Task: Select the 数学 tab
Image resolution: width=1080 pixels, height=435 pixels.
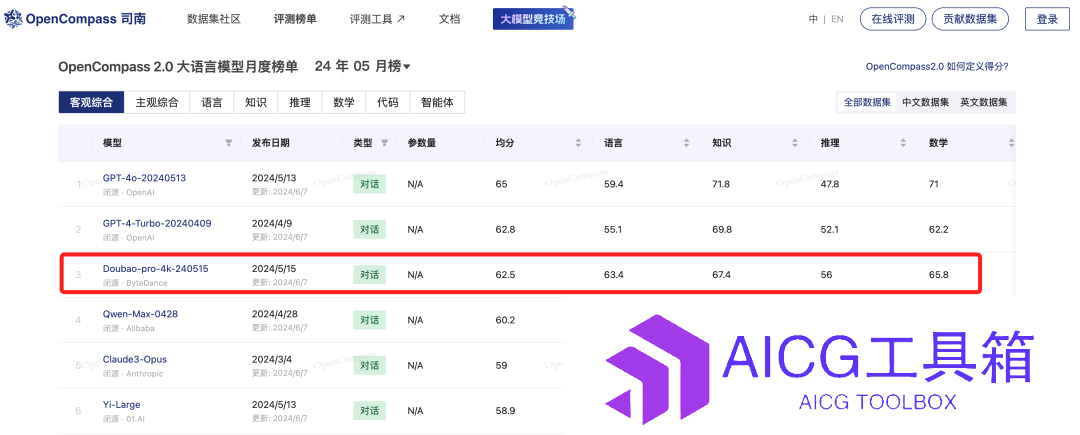Action: click(x=344, y=103)
